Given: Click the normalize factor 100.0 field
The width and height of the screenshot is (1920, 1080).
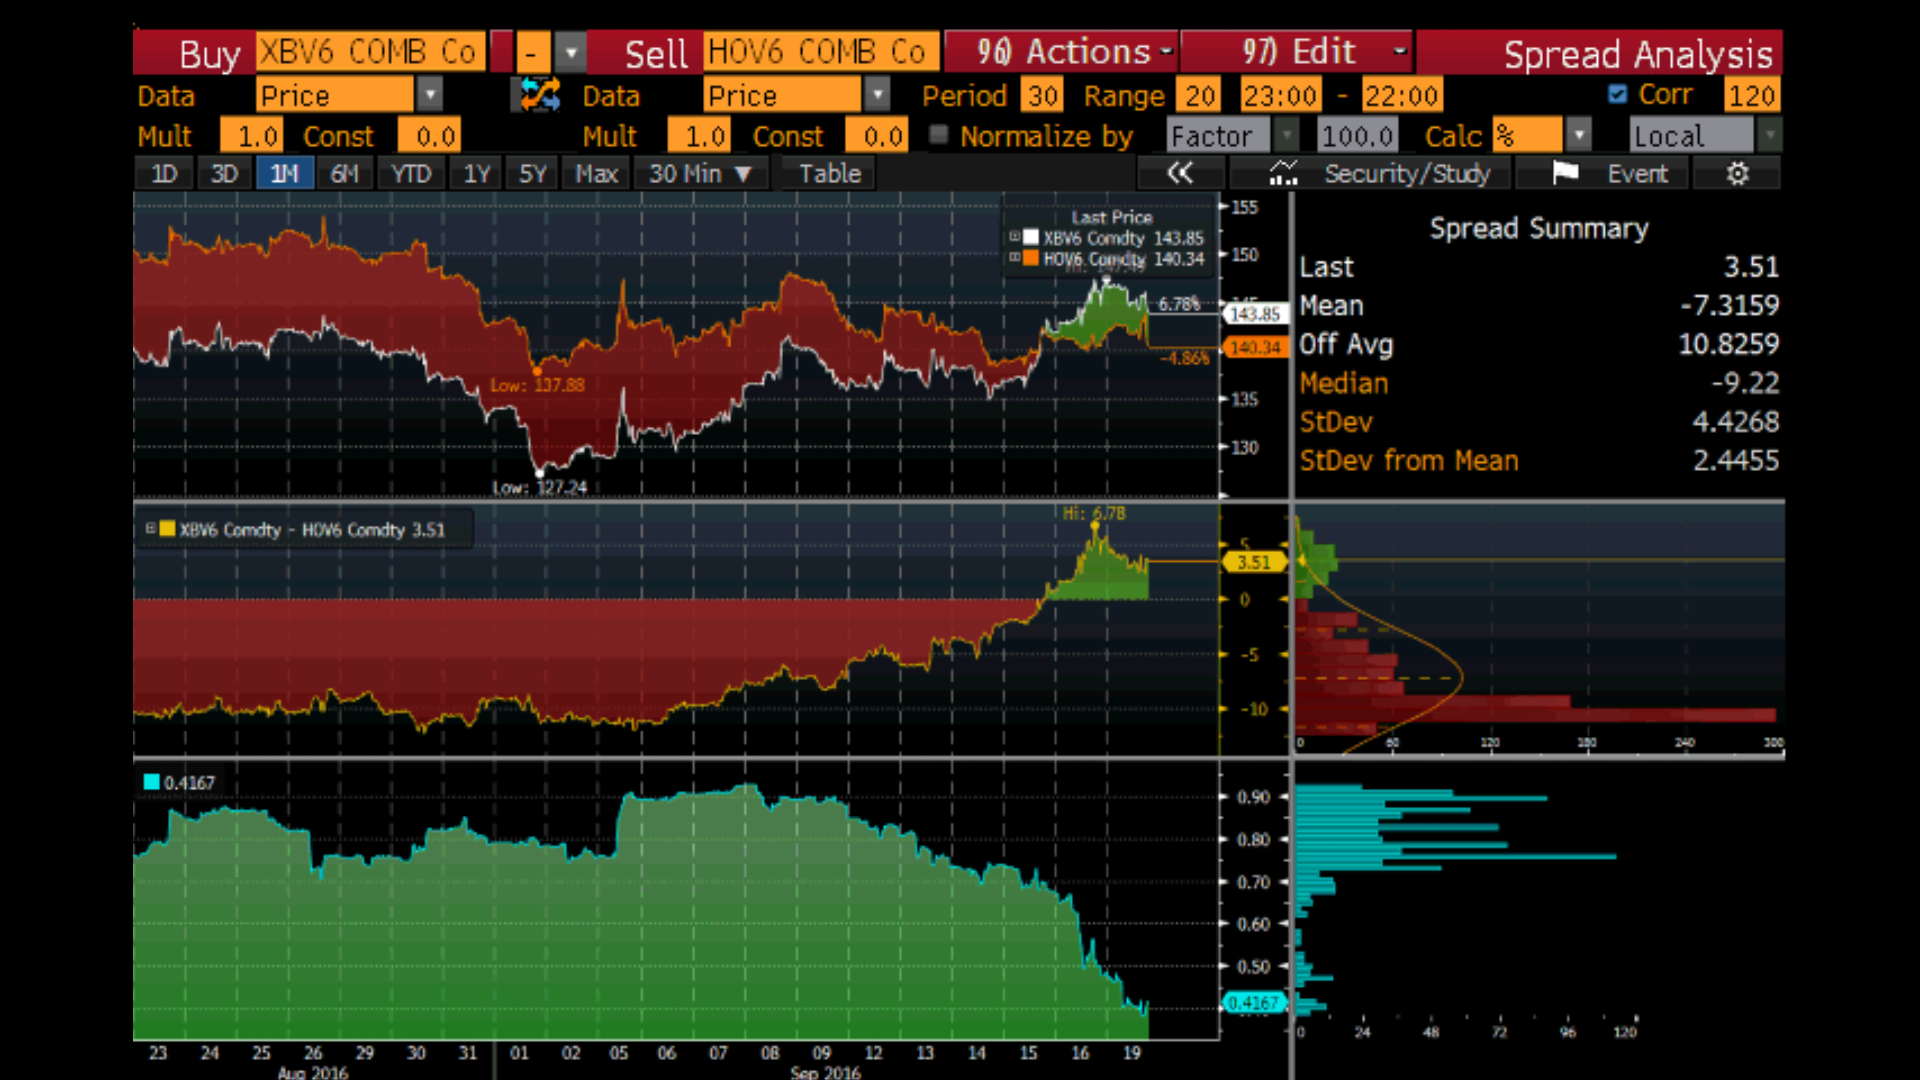Looking at the screenshot, I should (1356, 135).
